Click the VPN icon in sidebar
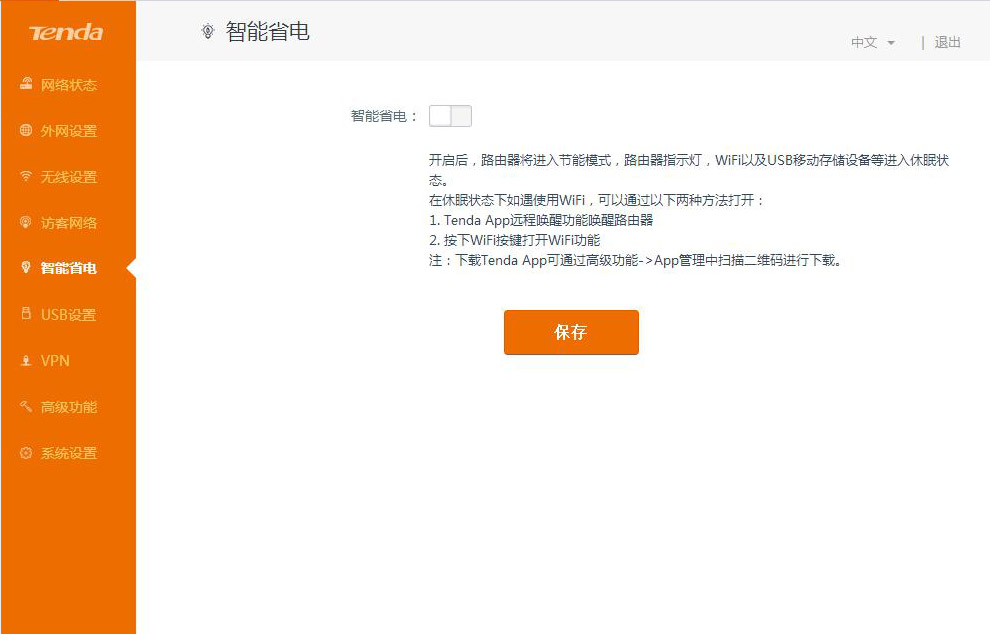Image resolution: width=990 pixels, height=634 pixels. 26,361
